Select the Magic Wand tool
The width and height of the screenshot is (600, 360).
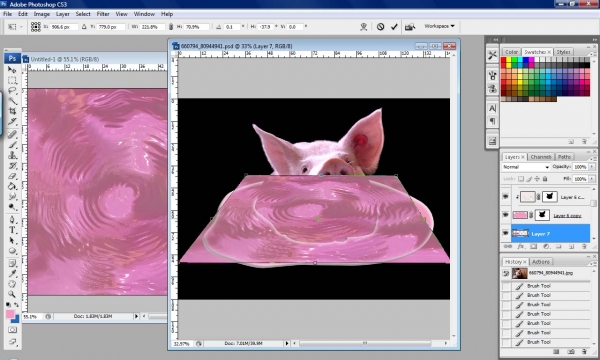coord(12,101)
